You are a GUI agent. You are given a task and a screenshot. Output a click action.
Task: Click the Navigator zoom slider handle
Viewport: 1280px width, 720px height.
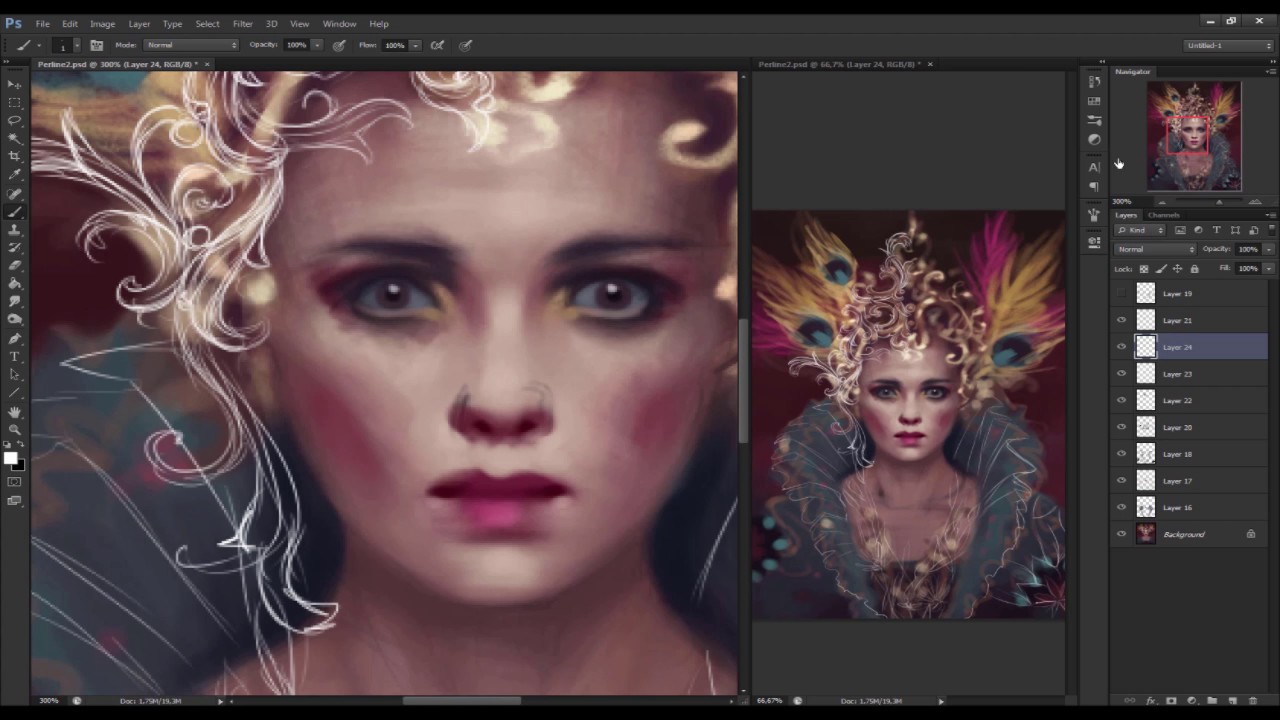tap(1219, 202)
